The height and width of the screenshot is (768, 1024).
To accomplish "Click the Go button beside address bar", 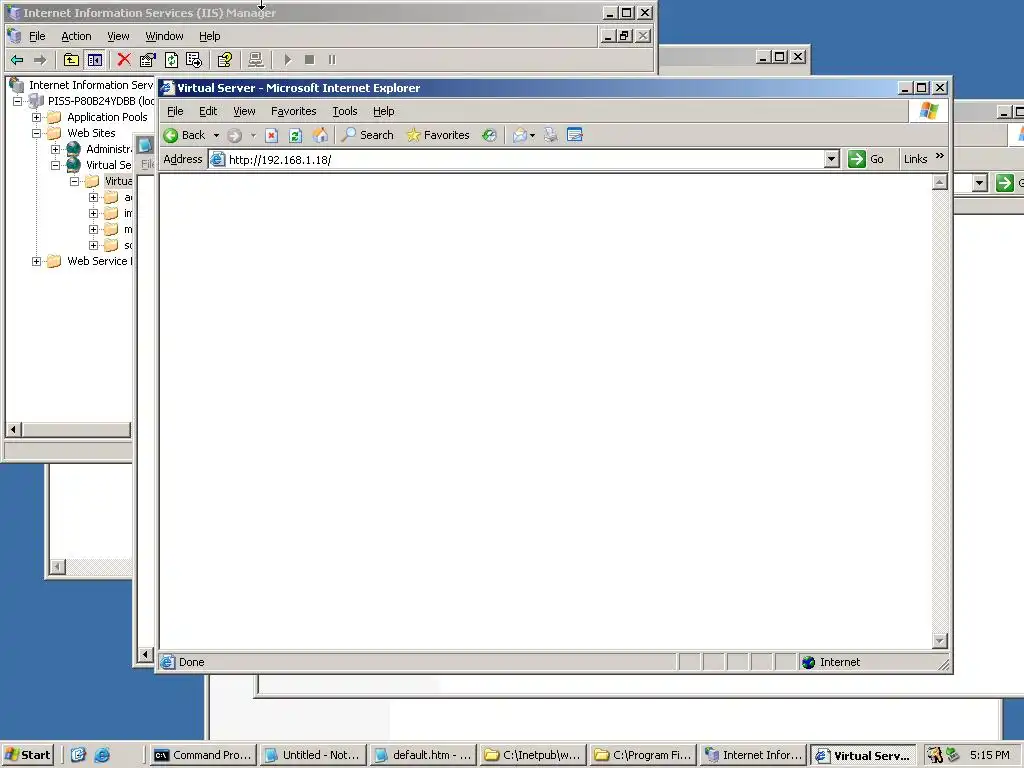I will (x=867, y=159).
